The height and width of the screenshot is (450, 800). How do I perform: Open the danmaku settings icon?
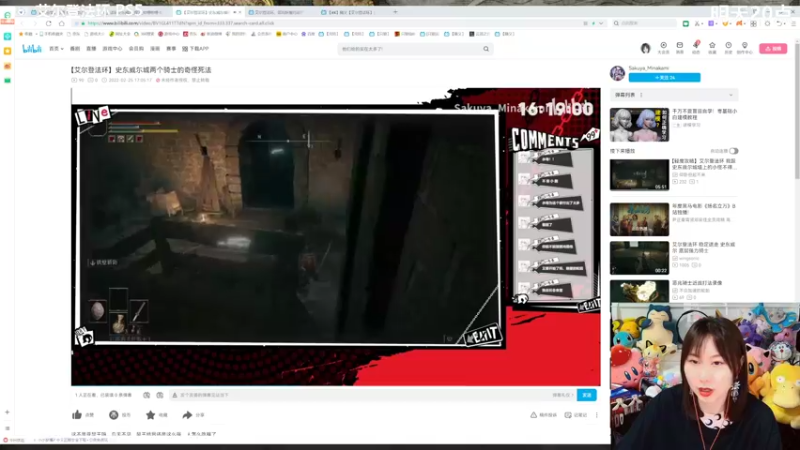[x=160, y=395]
